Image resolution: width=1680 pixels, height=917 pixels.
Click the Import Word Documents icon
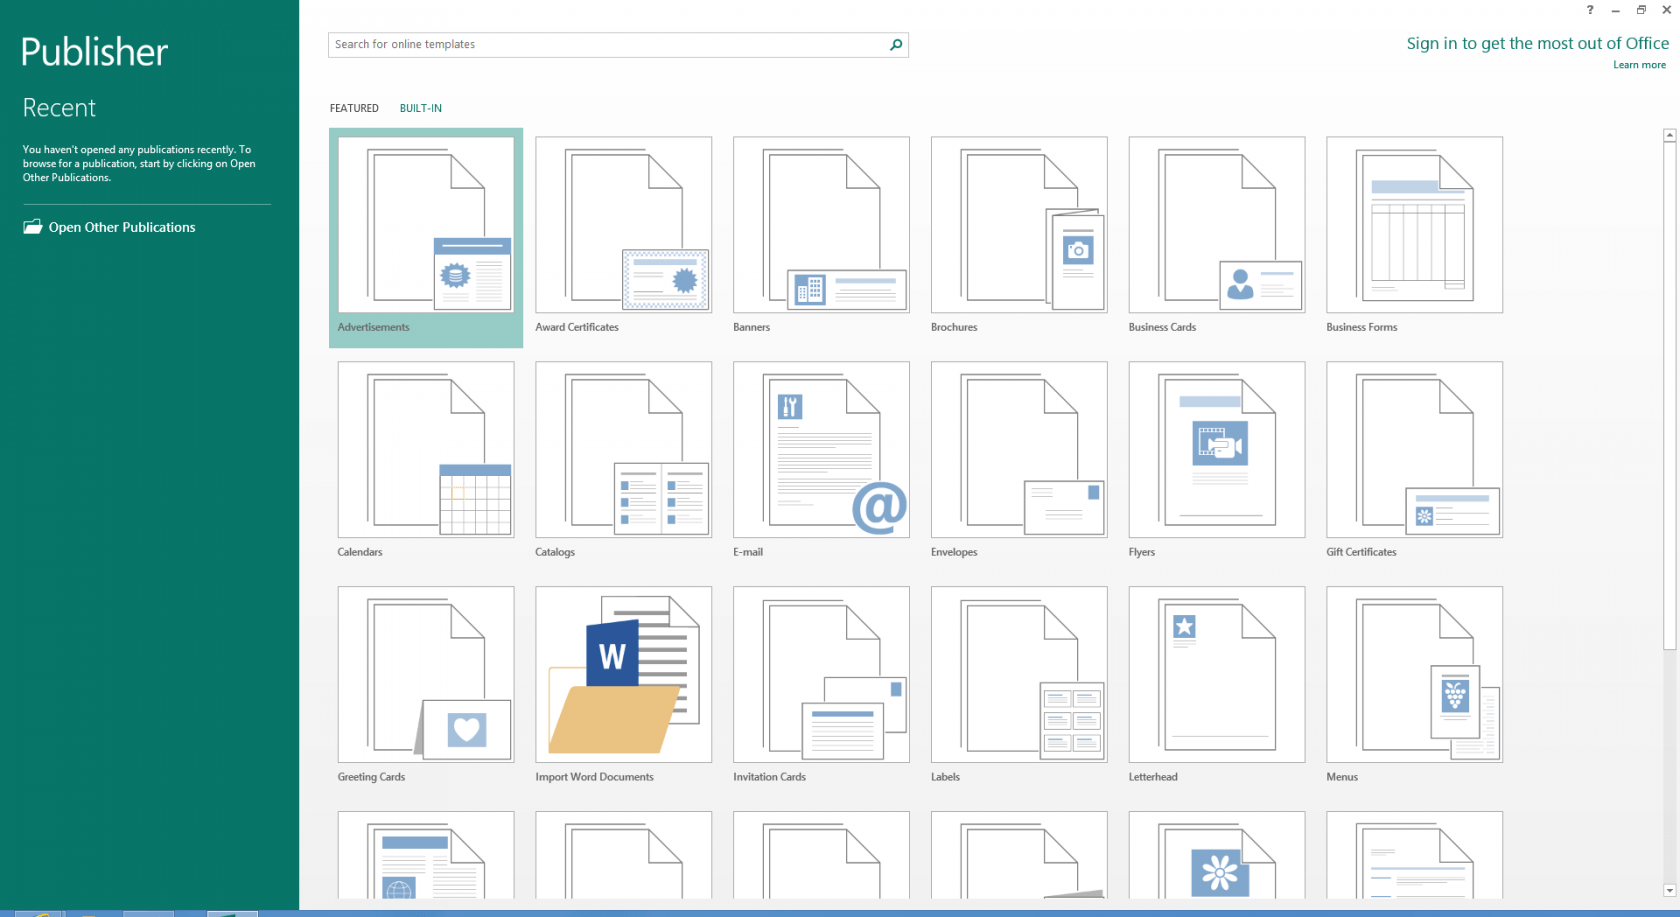pyautogui.click(x=624, y=675)
